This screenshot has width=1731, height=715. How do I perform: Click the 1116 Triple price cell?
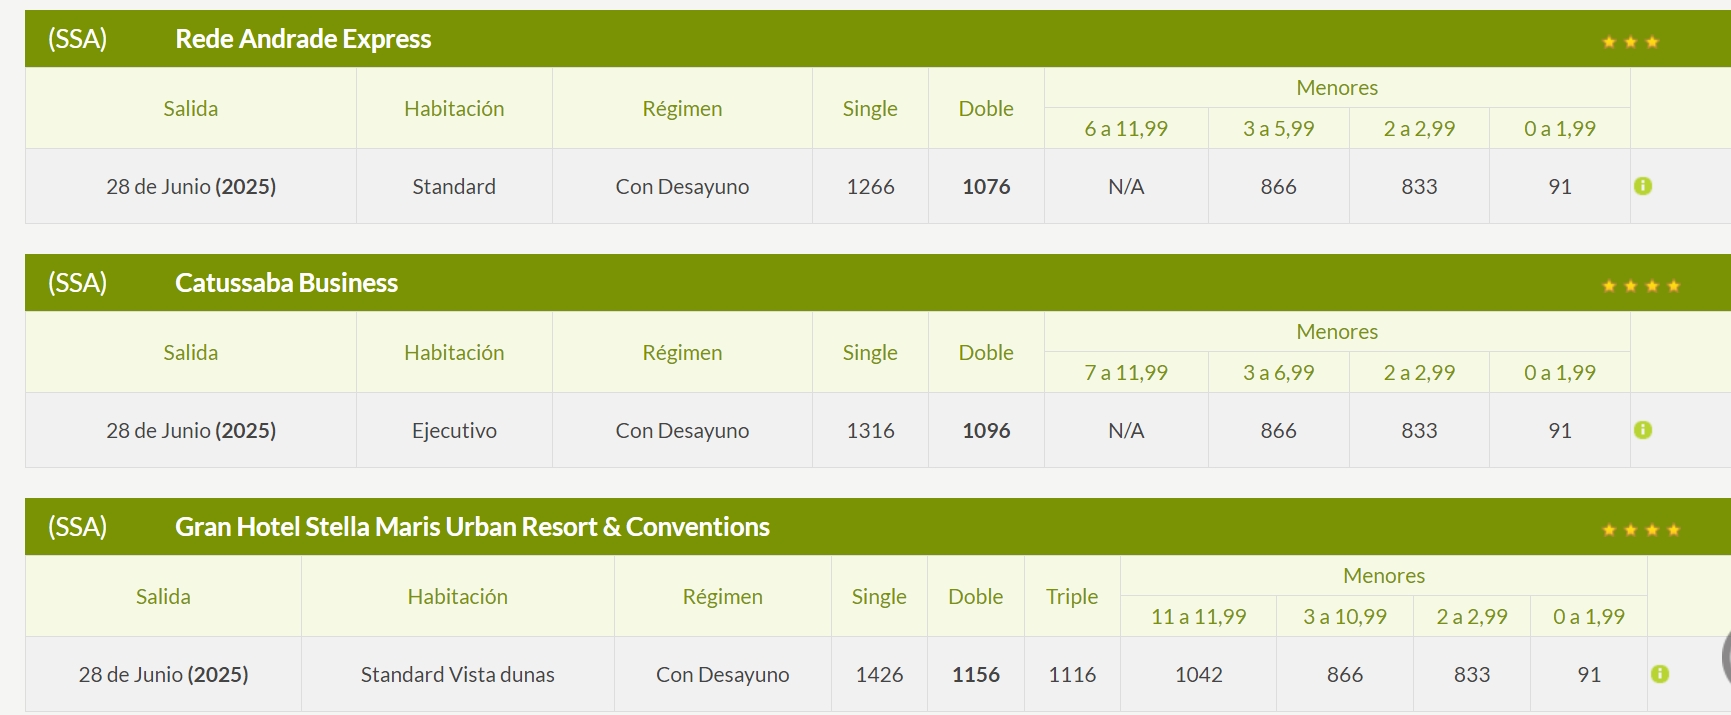click(1072, 674)
